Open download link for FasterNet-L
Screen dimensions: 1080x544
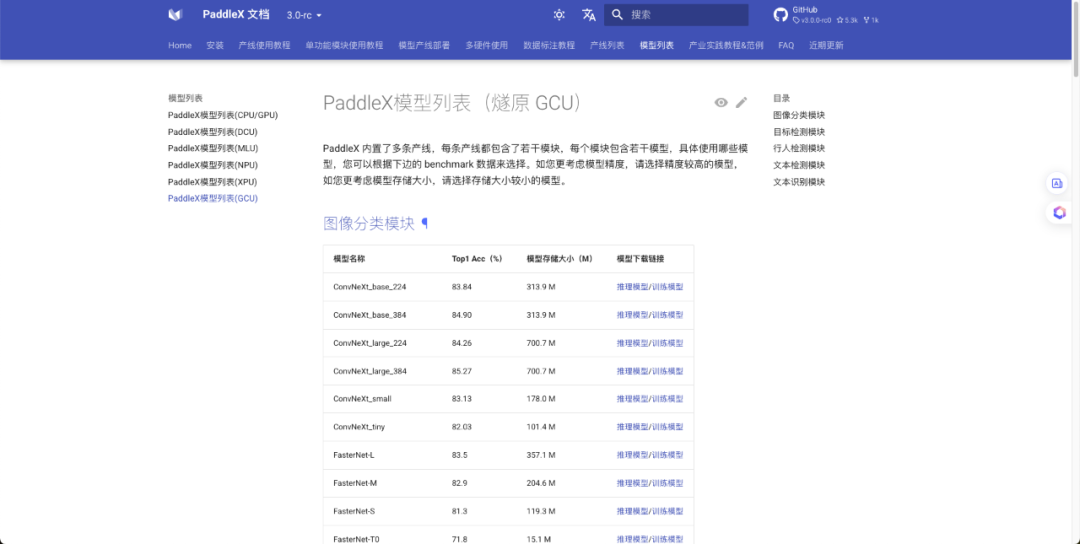(650, 455)
